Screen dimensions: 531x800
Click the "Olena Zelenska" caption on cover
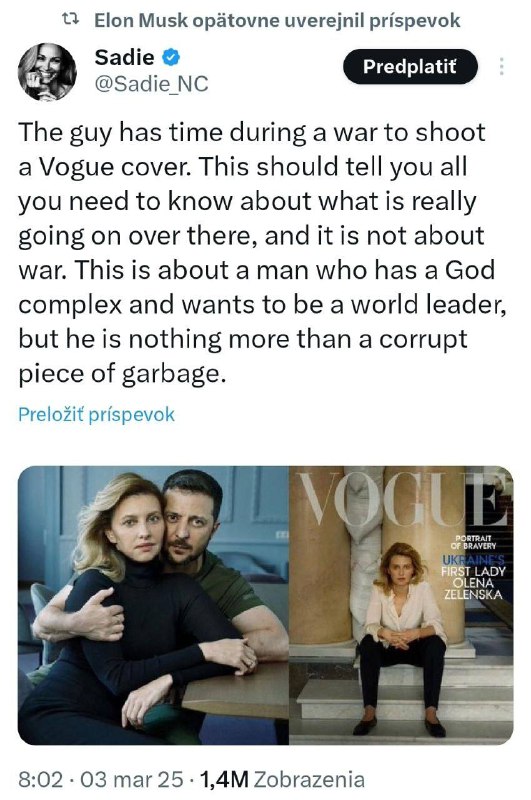(x=473, y=589)
